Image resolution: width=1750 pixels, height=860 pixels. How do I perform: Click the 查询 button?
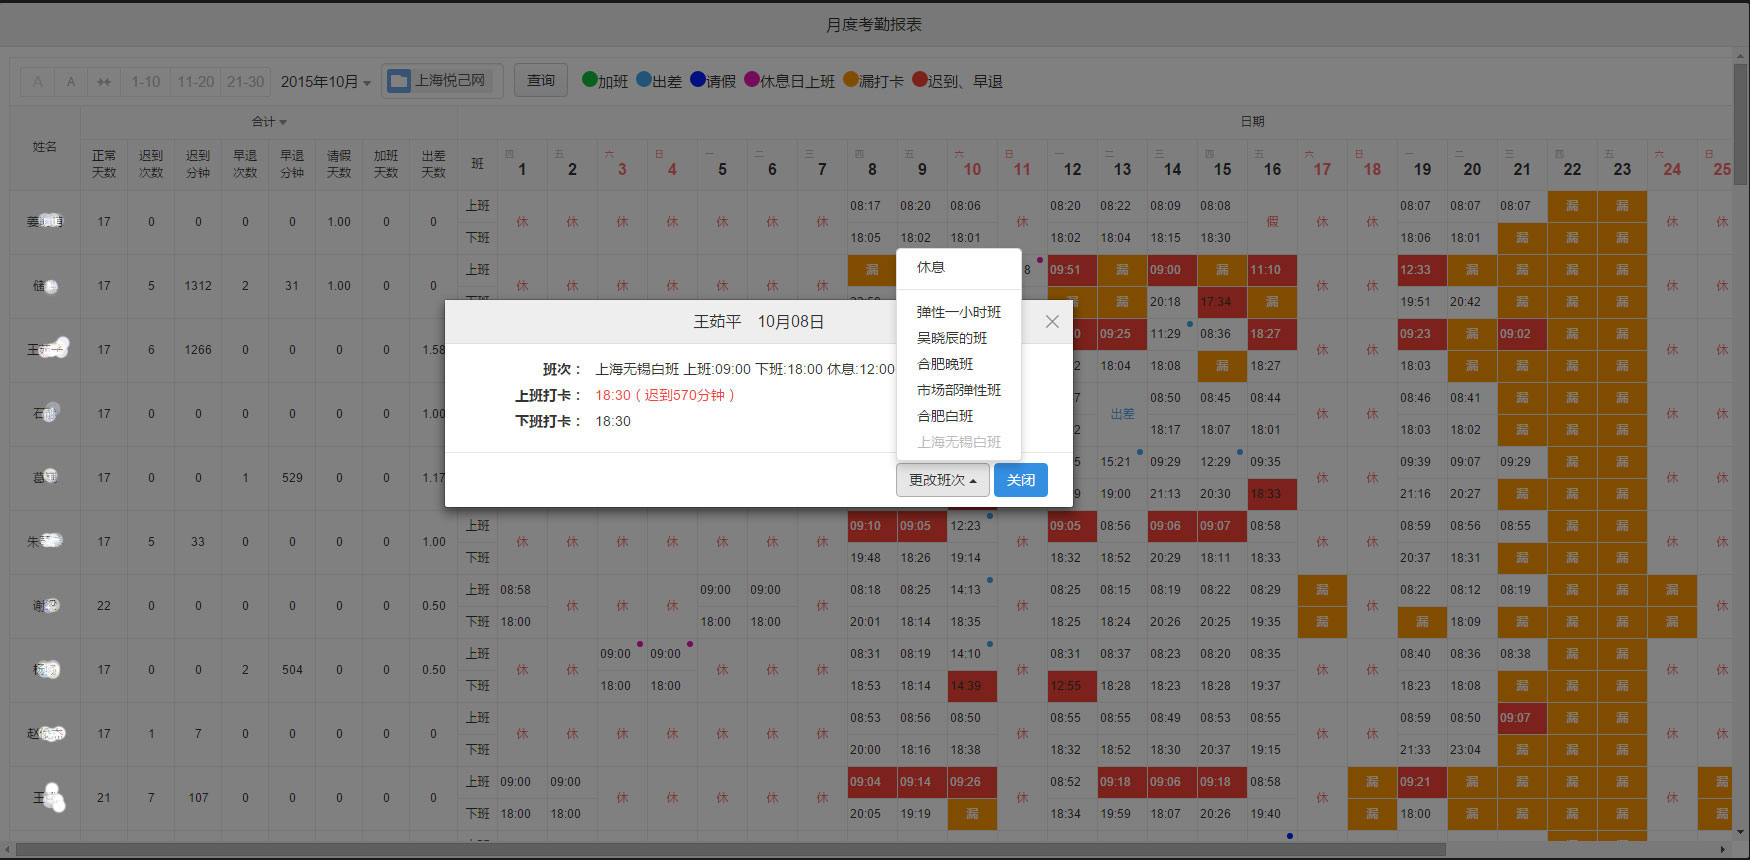click(x=541, y=81)
